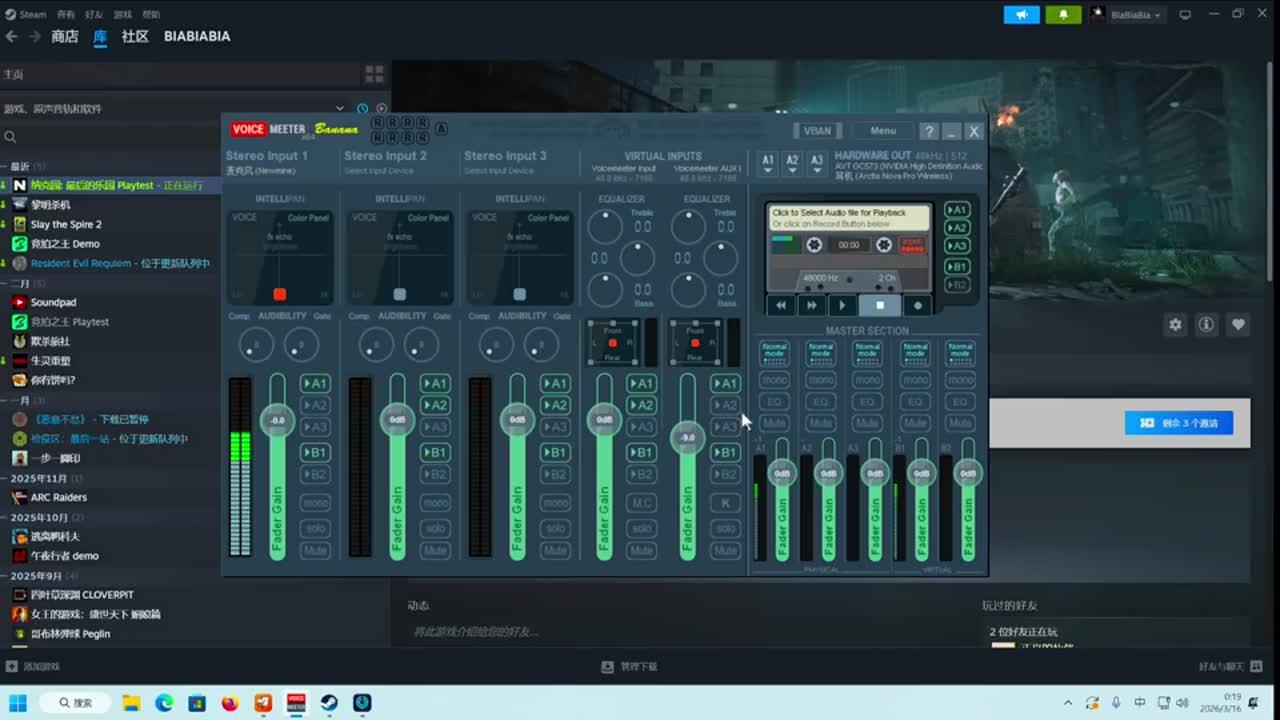Image resolution: width=1280 pixels, height=720 pixels.
Task: Click the VBAN button
Action: pos(817,131)
